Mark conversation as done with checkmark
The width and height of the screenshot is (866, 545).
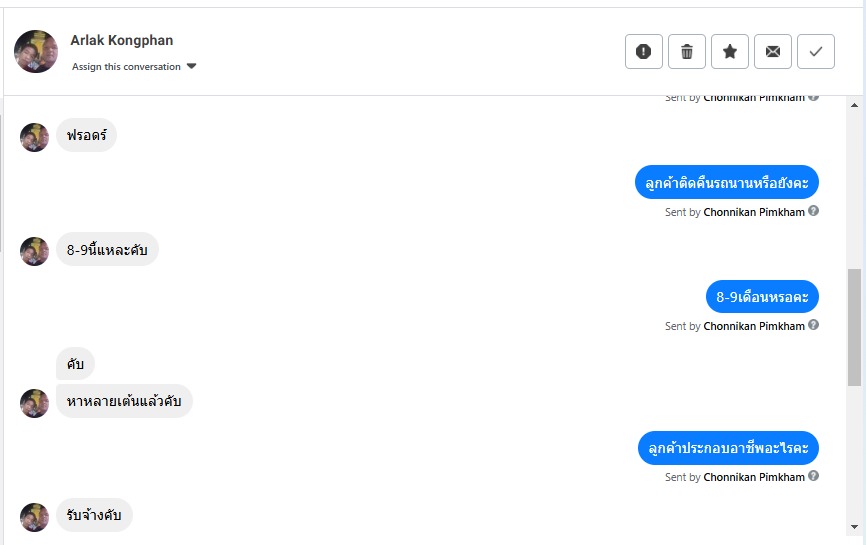[816, 52]
